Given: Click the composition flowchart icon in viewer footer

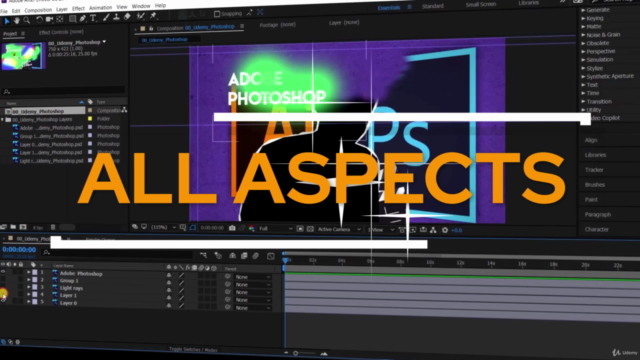Looking at the screenshot, I should [433, 230].
